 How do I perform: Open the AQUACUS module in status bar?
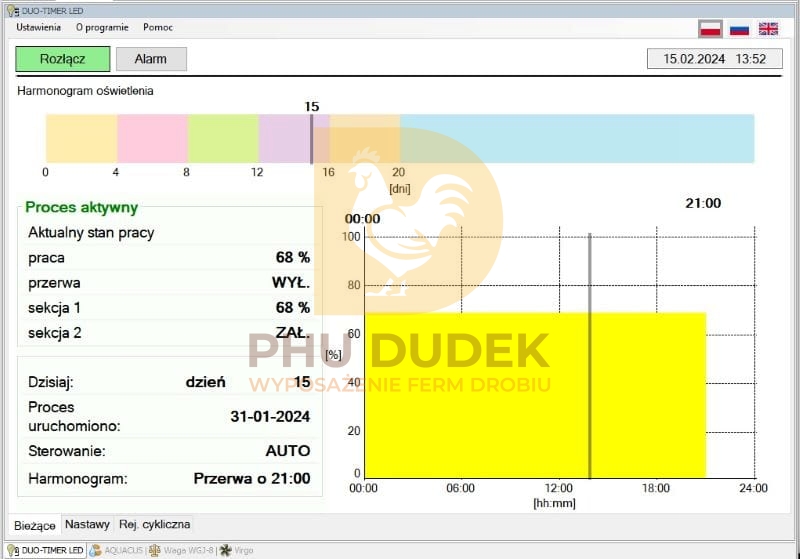pos(117,550)
